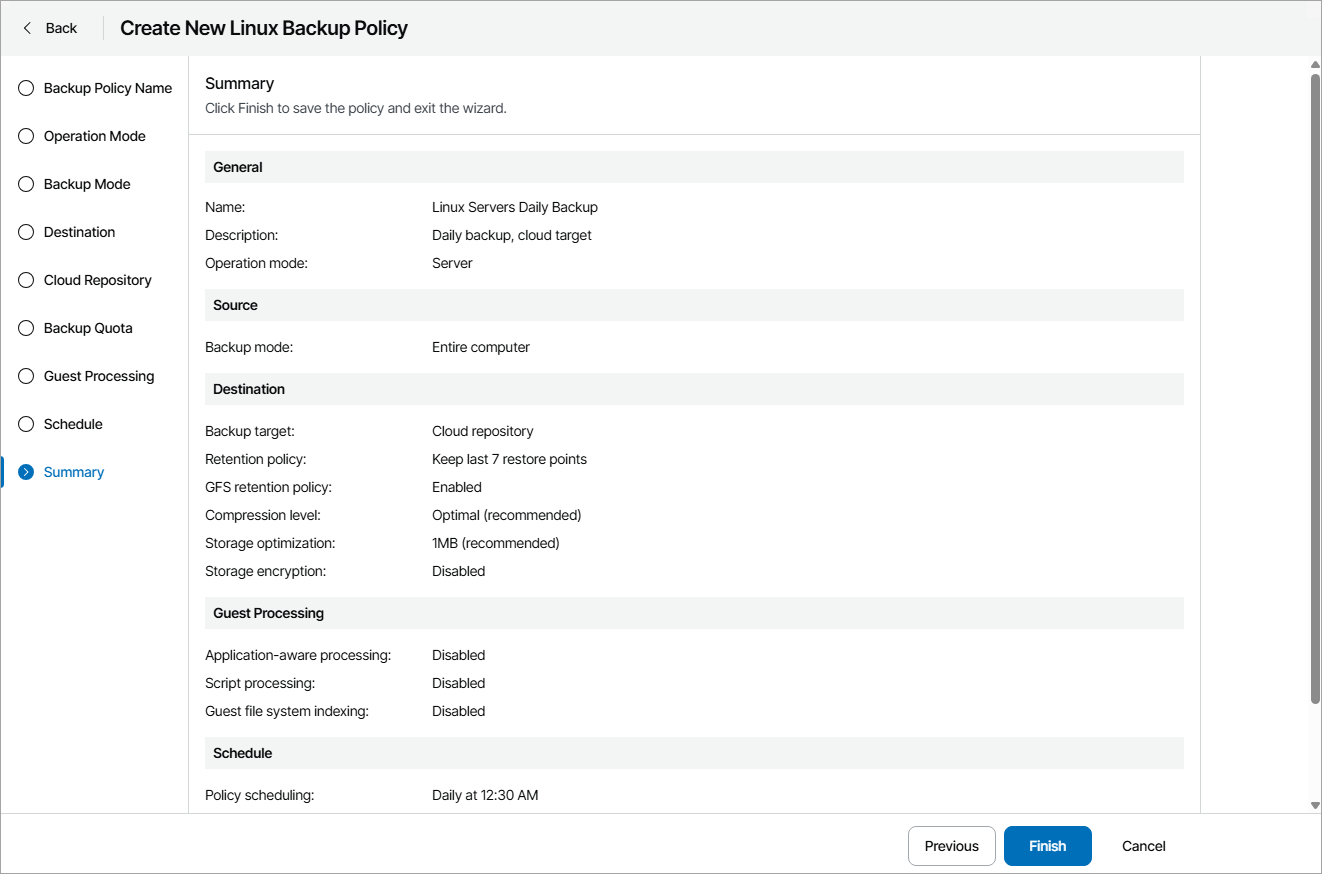Select the Destination step circle
This screenshot has height=874, width=1322.
(26, 232)
